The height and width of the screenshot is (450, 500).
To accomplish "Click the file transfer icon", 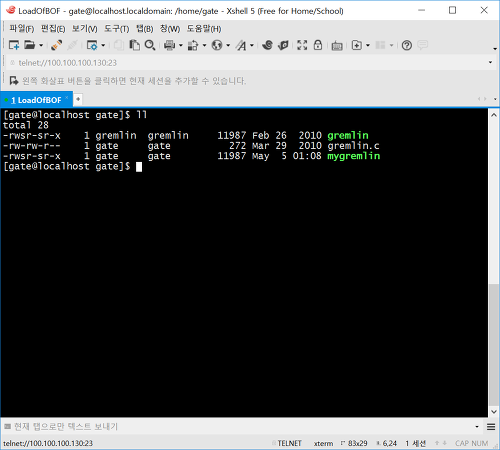I will [x=193, y=45].
